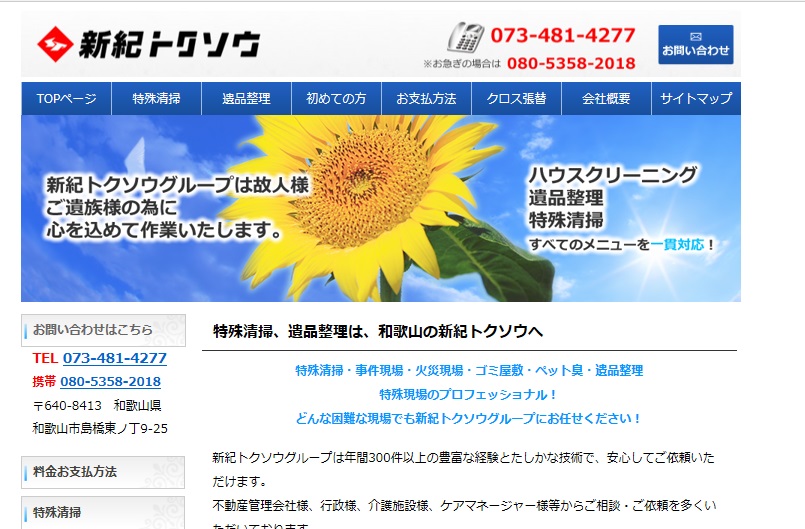Open 会社概要 from the navigation bar
The image size is (805, 529).
click(606, 99)
